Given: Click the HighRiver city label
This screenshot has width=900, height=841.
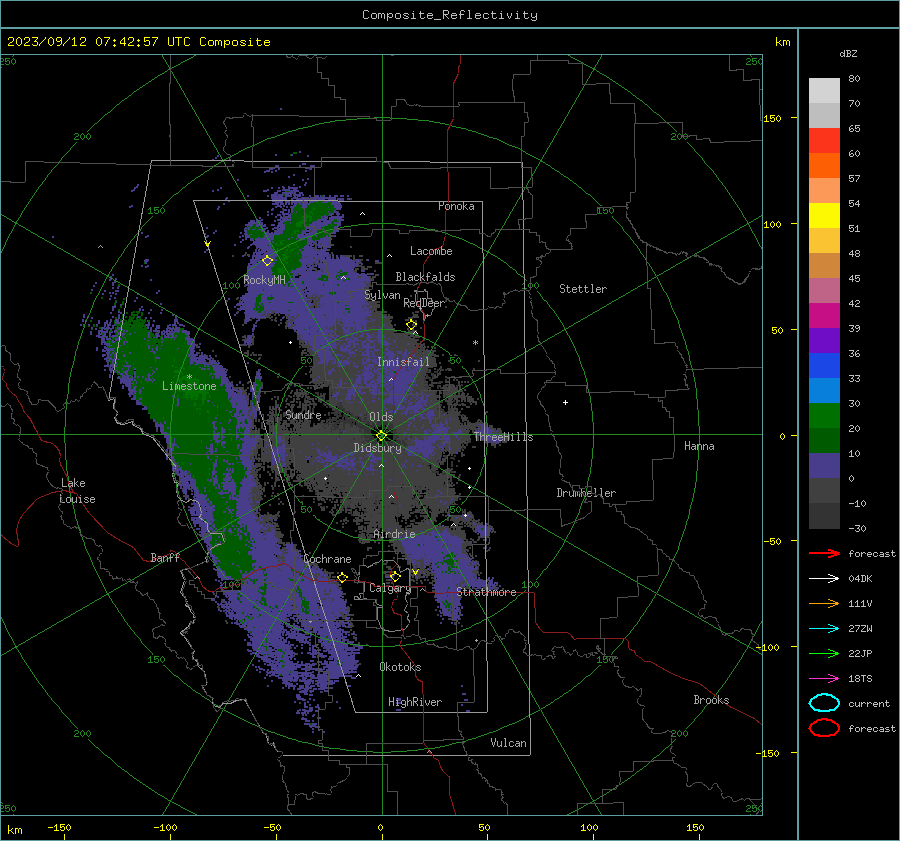Looking at the screenshot, I should pos(415,702).
